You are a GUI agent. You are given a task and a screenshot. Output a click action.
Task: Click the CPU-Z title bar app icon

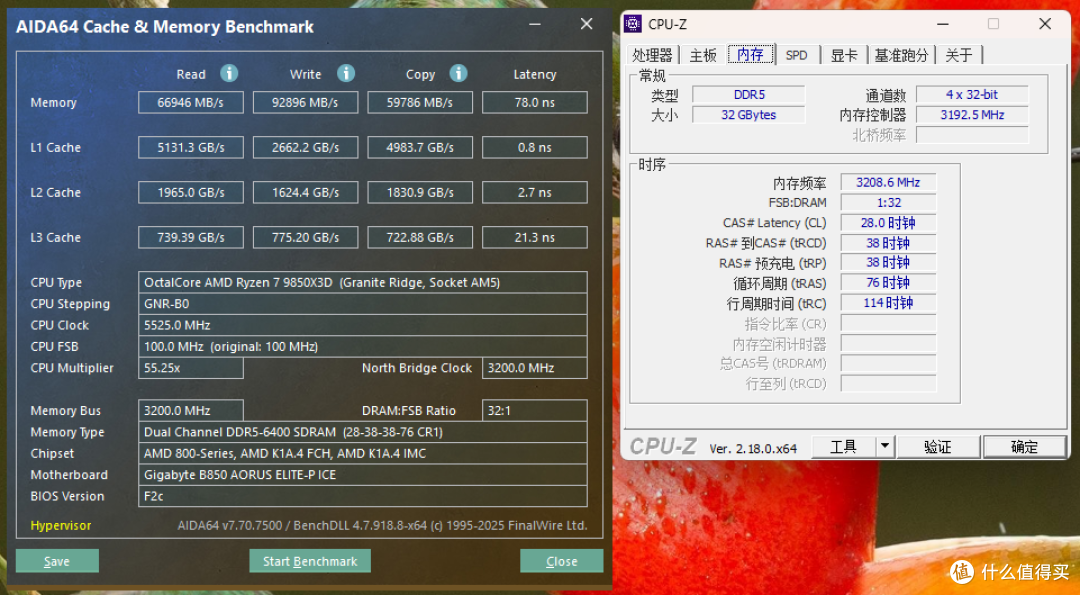coord(632,23)
